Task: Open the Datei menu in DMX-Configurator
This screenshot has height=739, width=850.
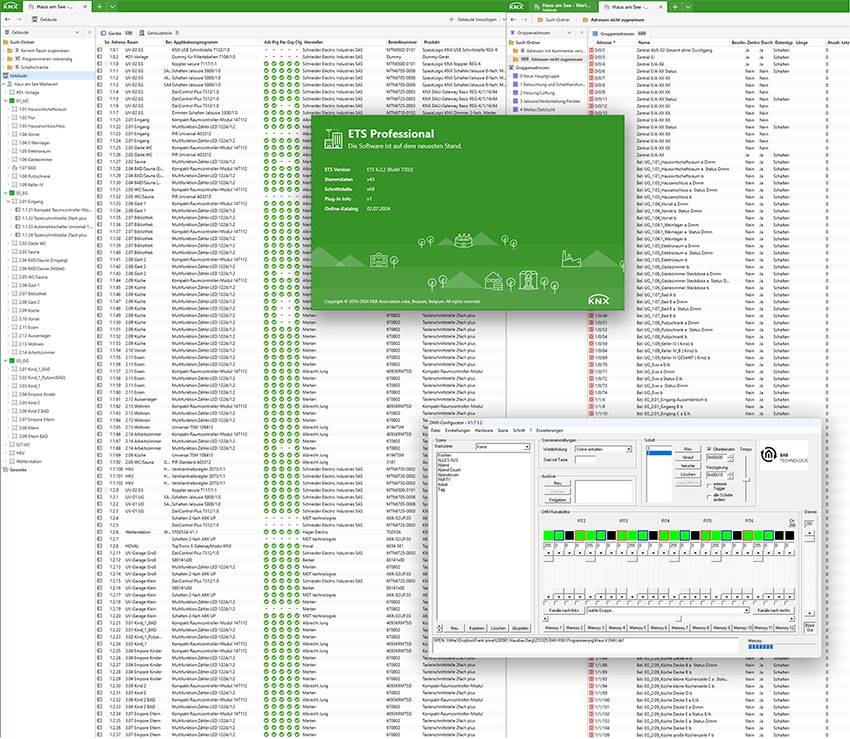Action: [435, 430]
